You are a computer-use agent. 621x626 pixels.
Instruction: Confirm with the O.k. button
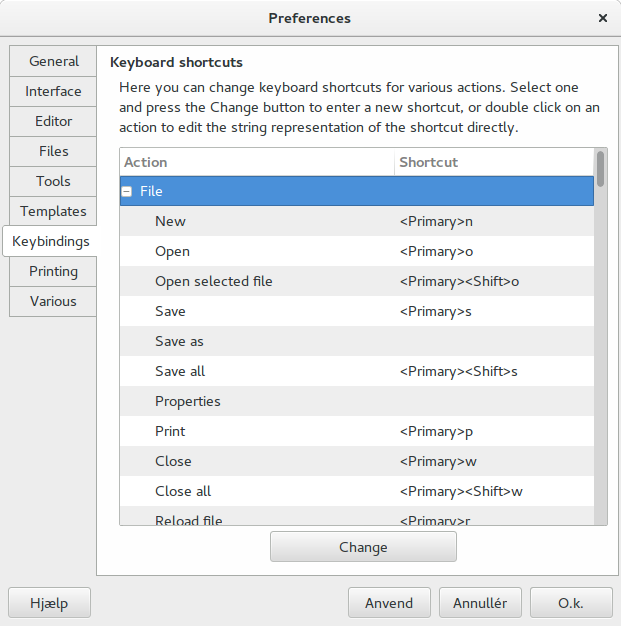tap(571, 603)
